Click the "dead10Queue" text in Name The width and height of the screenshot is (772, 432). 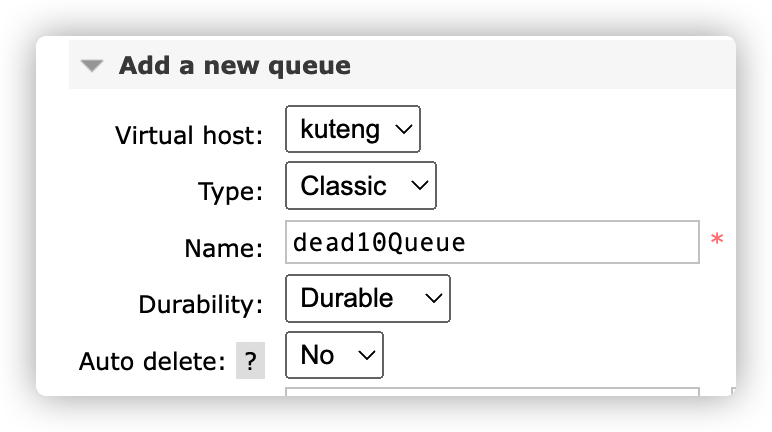click(378, 243)
